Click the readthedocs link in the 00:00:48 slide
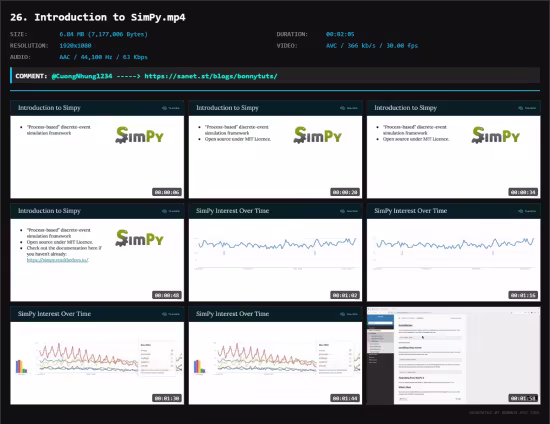 tap(58, 260)
